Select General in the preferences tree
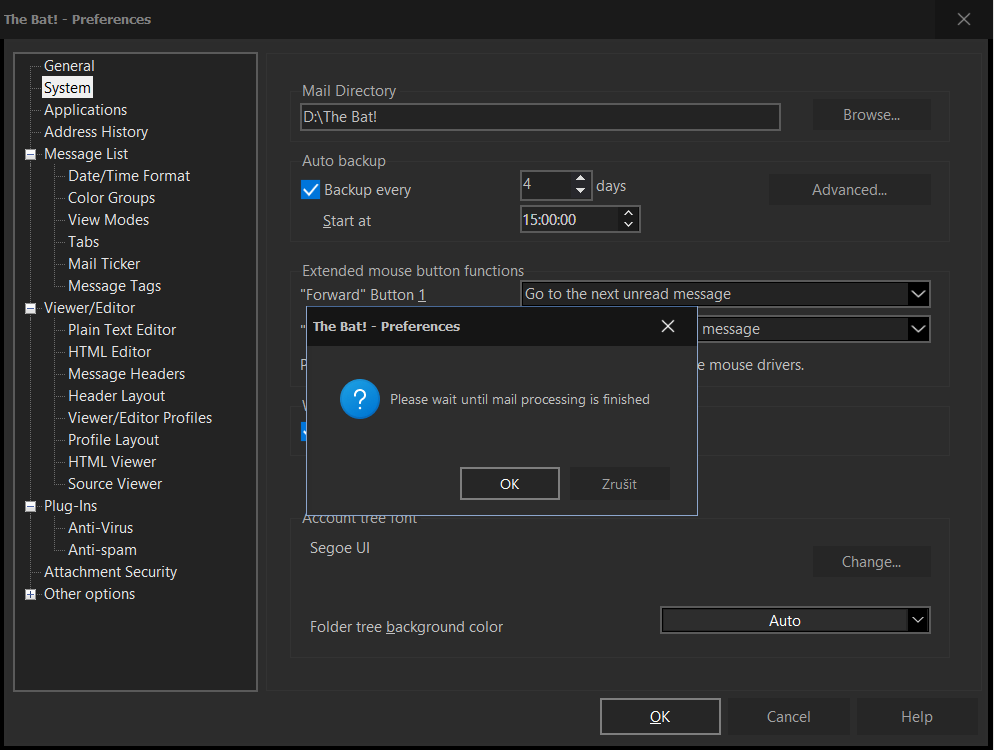Screen dimensions: 994x750 pyautogui.click(x=69, y=66)
